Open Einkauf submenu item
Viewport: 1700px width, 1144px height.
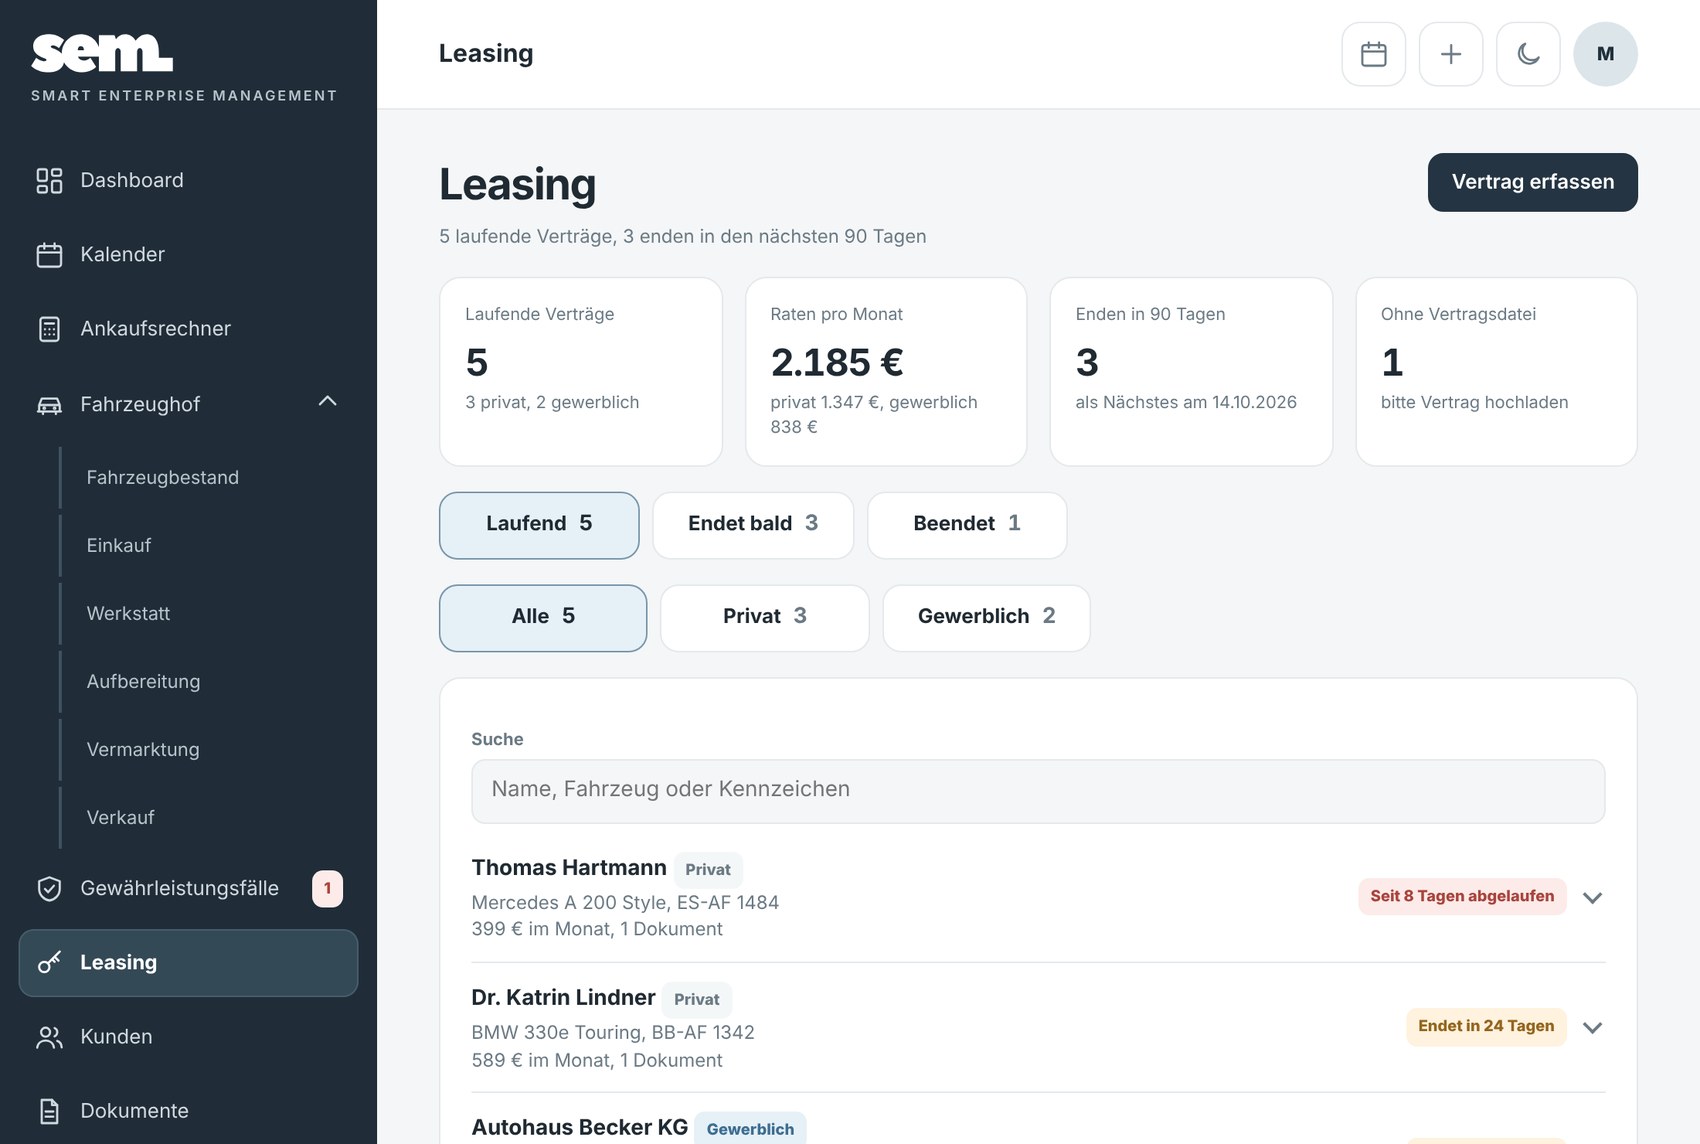coord(119,546)
